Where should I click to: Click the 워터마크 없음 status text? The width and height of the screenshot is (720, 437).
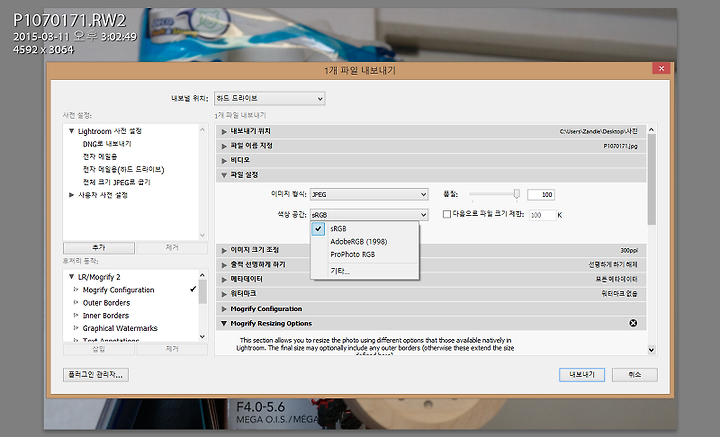619,294
